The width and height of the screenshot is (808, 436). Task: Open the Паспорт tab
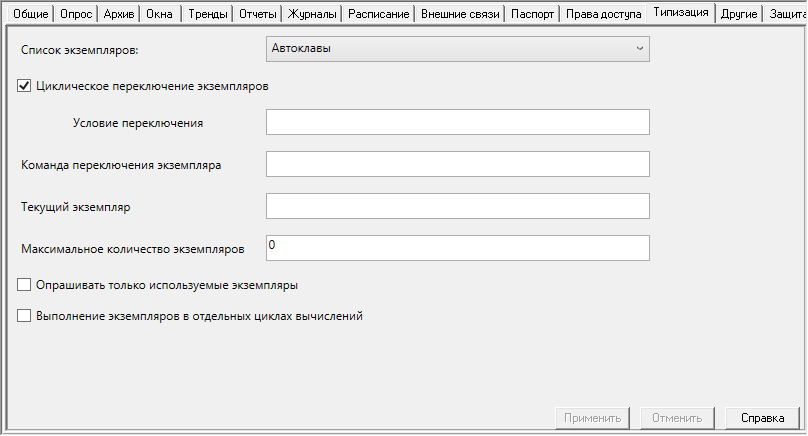coord(532,14)
